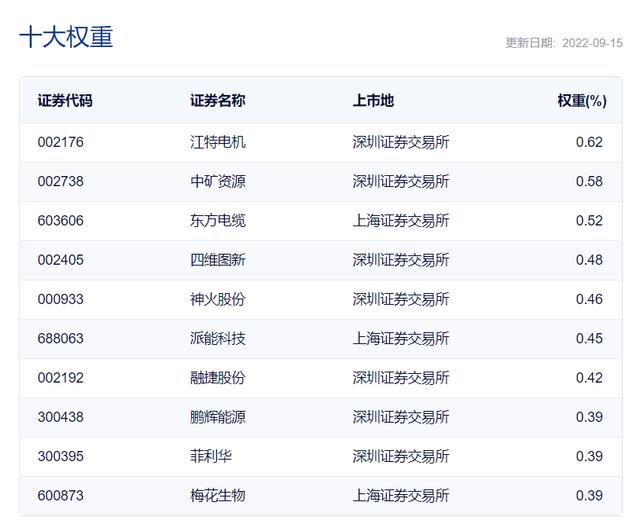Viewport: 640px width, 524px height.
Task: Click stock code 600873
Action: coord(60,495)
